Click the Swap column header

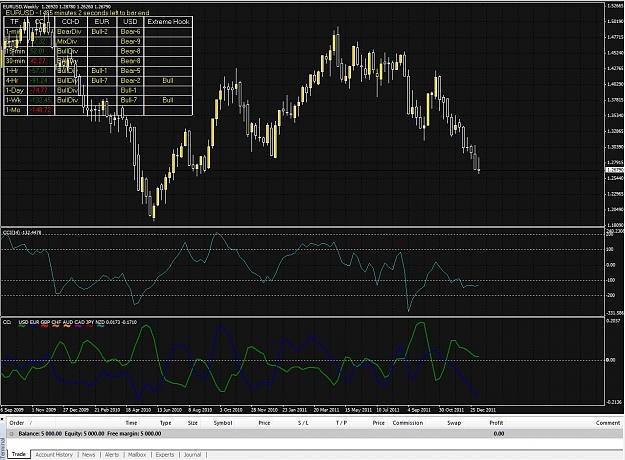point(454,423)
